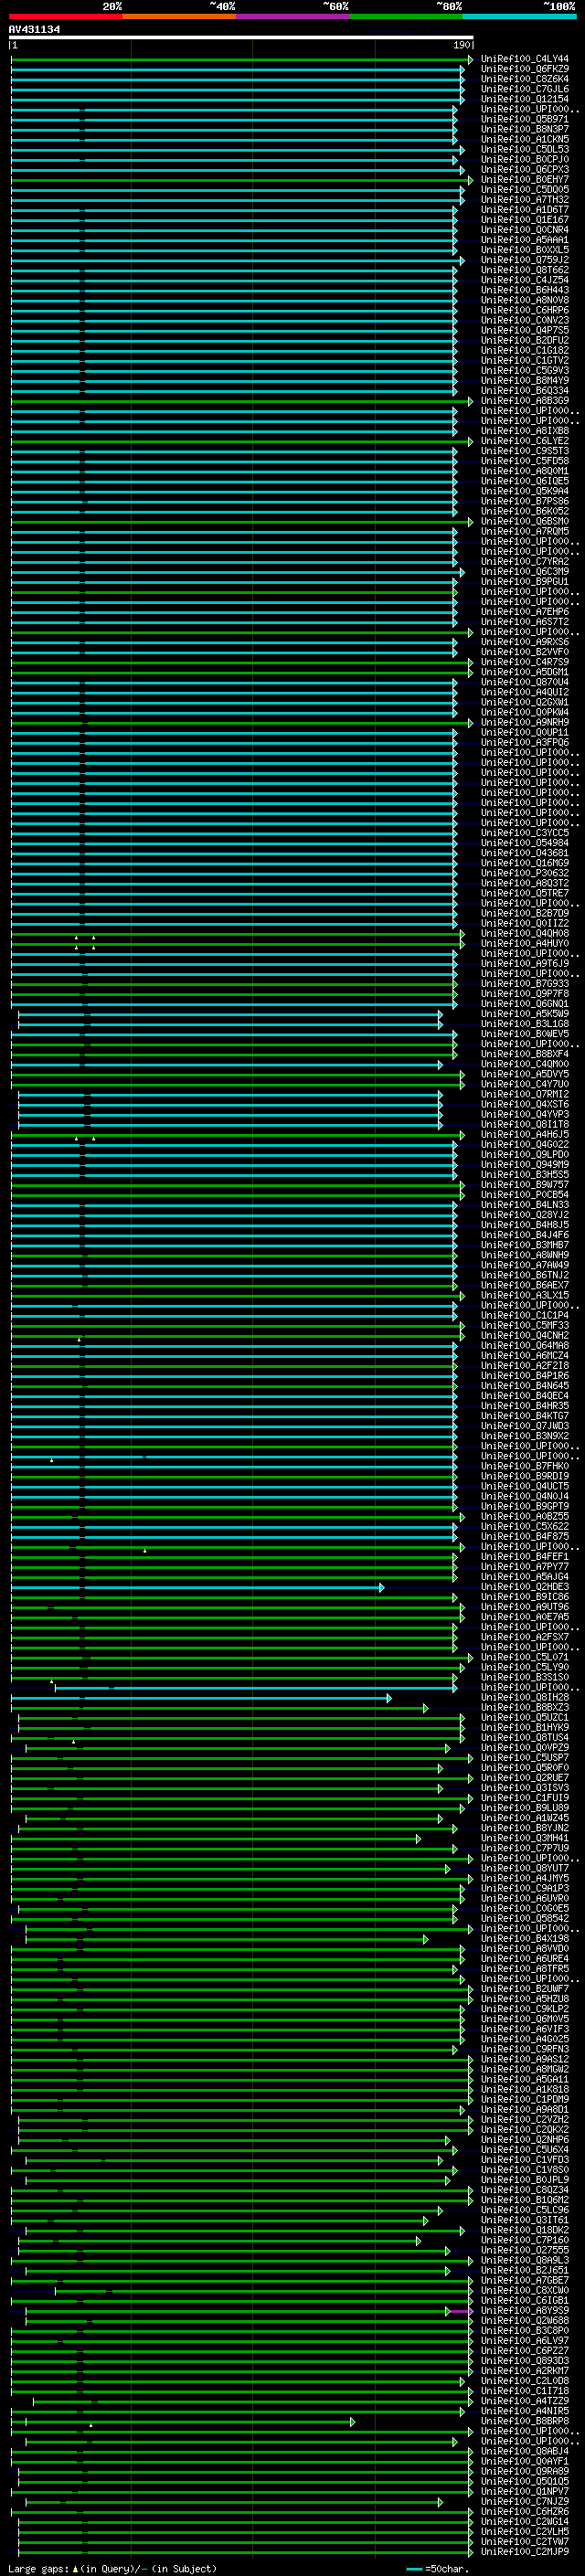Click hit label UniRef100_Q64MA8
This screenshot has width=585, height=2576.
pyautogui.click(x=525, y=1345)
